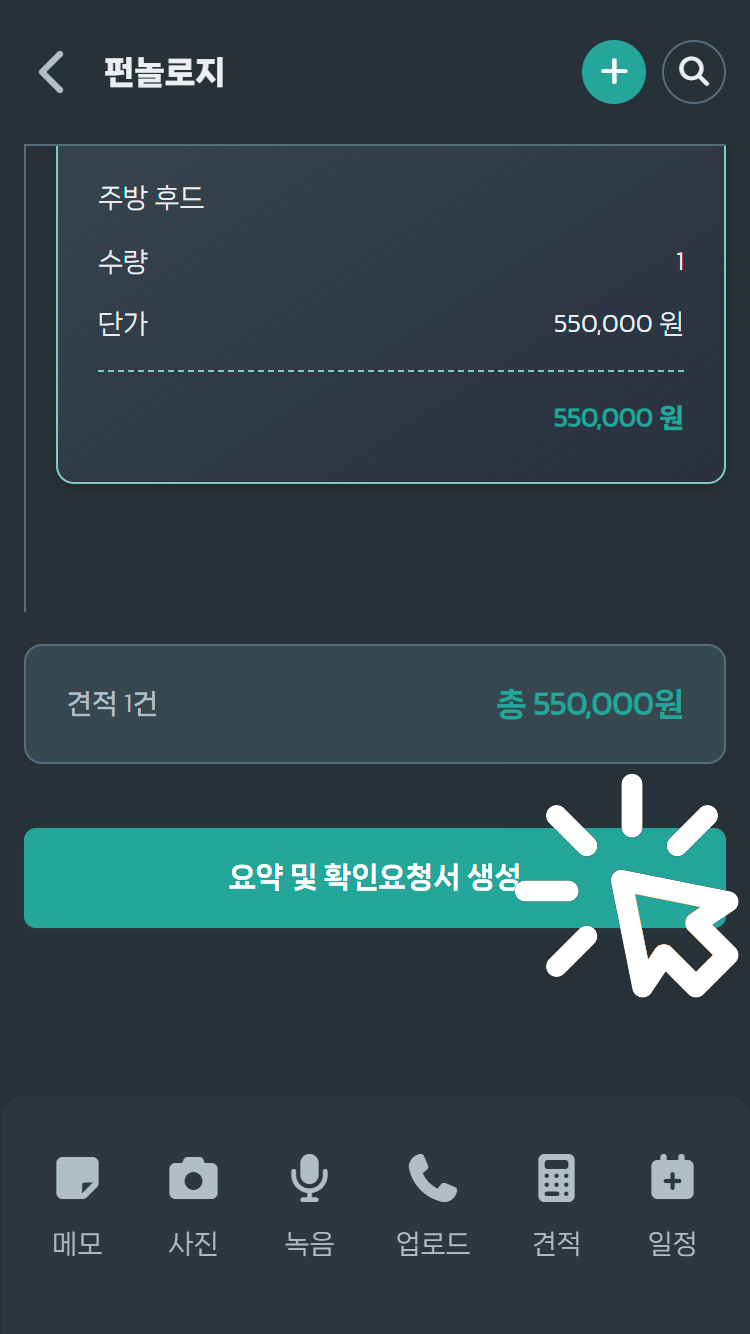
Task: Click the calculator estimate icon
Action: (x=556, y=1178)
